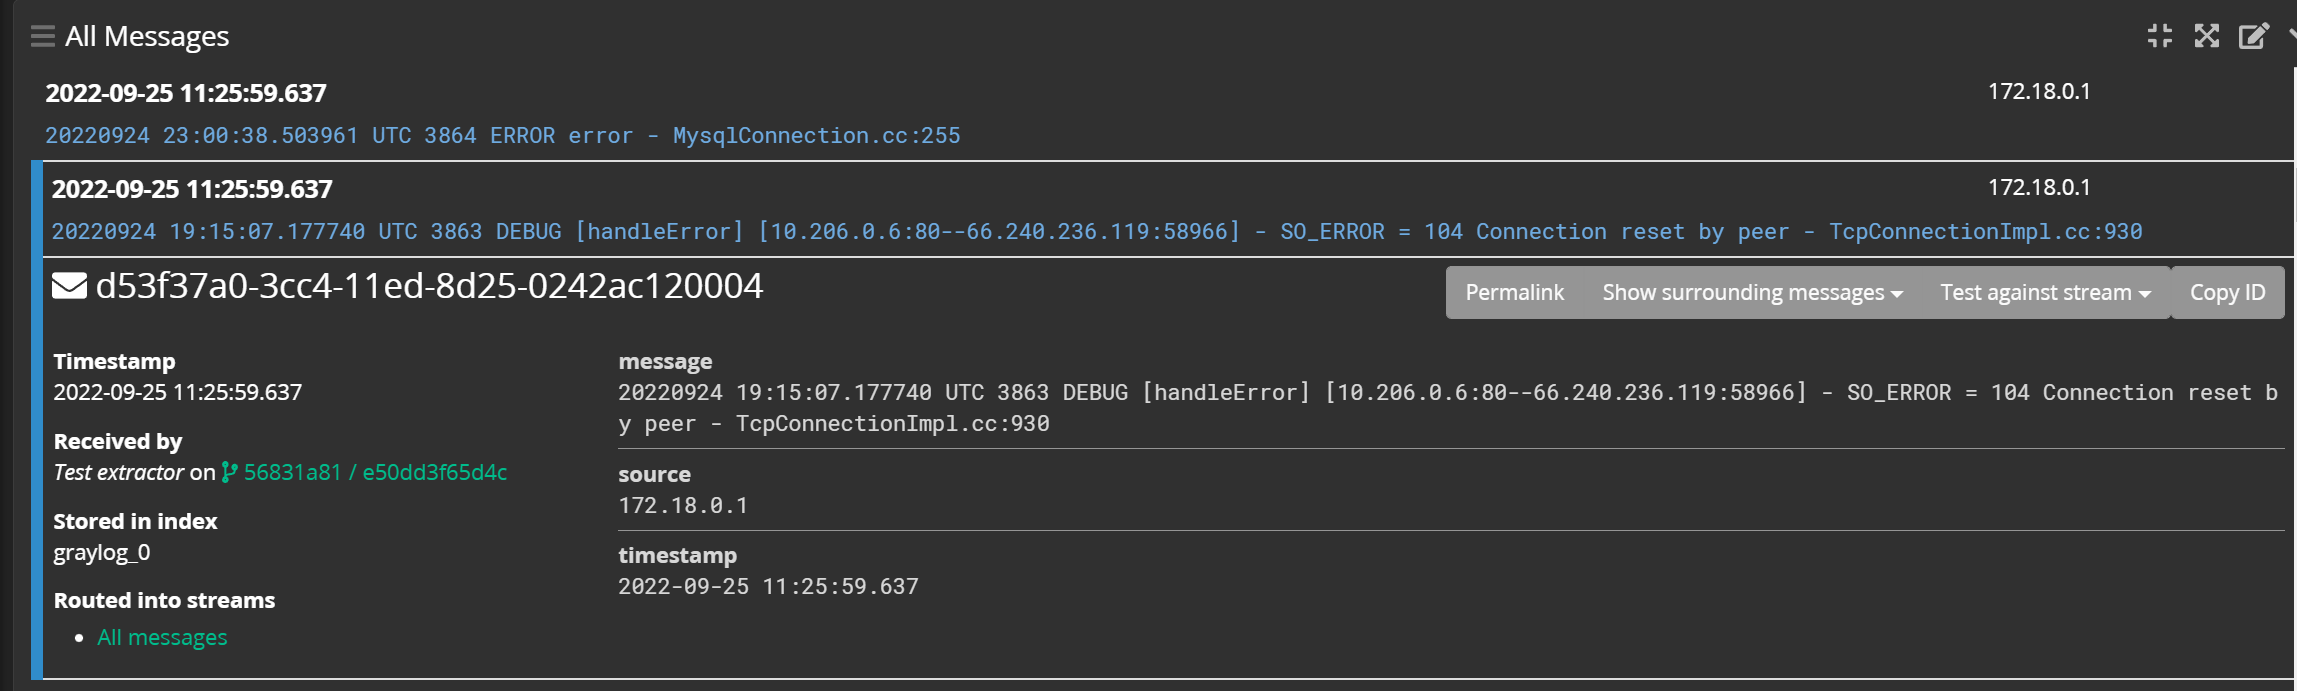Click the branch icon next to node 56831a81
Screen dimensions: 2297x691
click(x=230, y=472)
